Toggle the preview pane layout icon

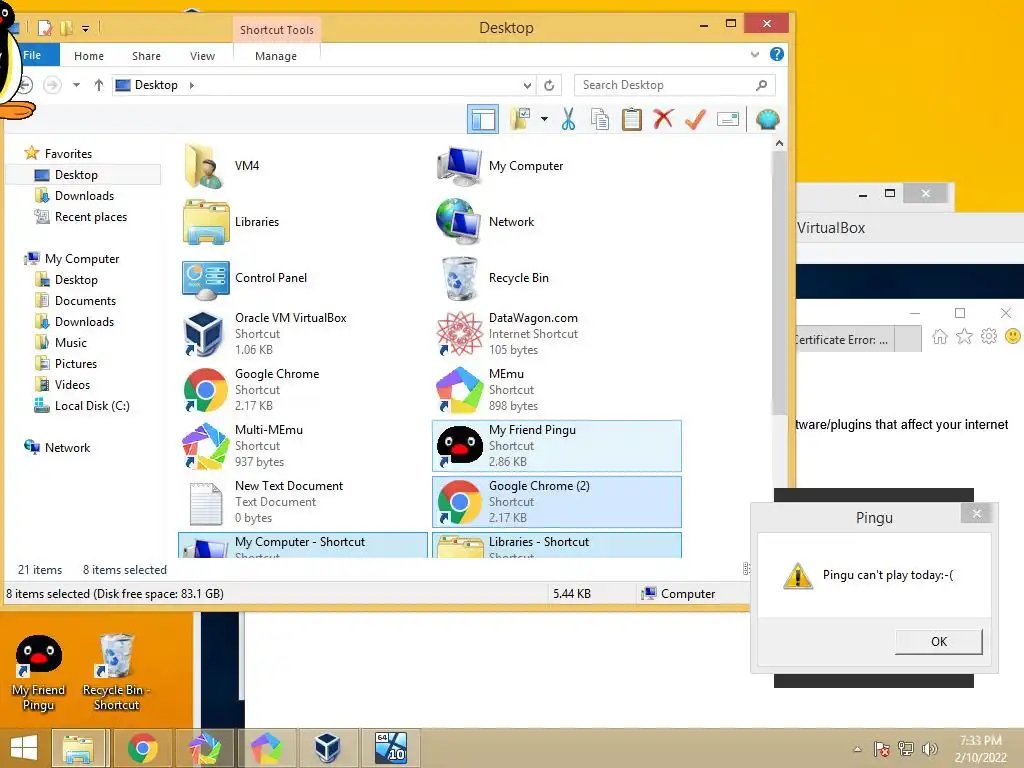click(483, 120)
